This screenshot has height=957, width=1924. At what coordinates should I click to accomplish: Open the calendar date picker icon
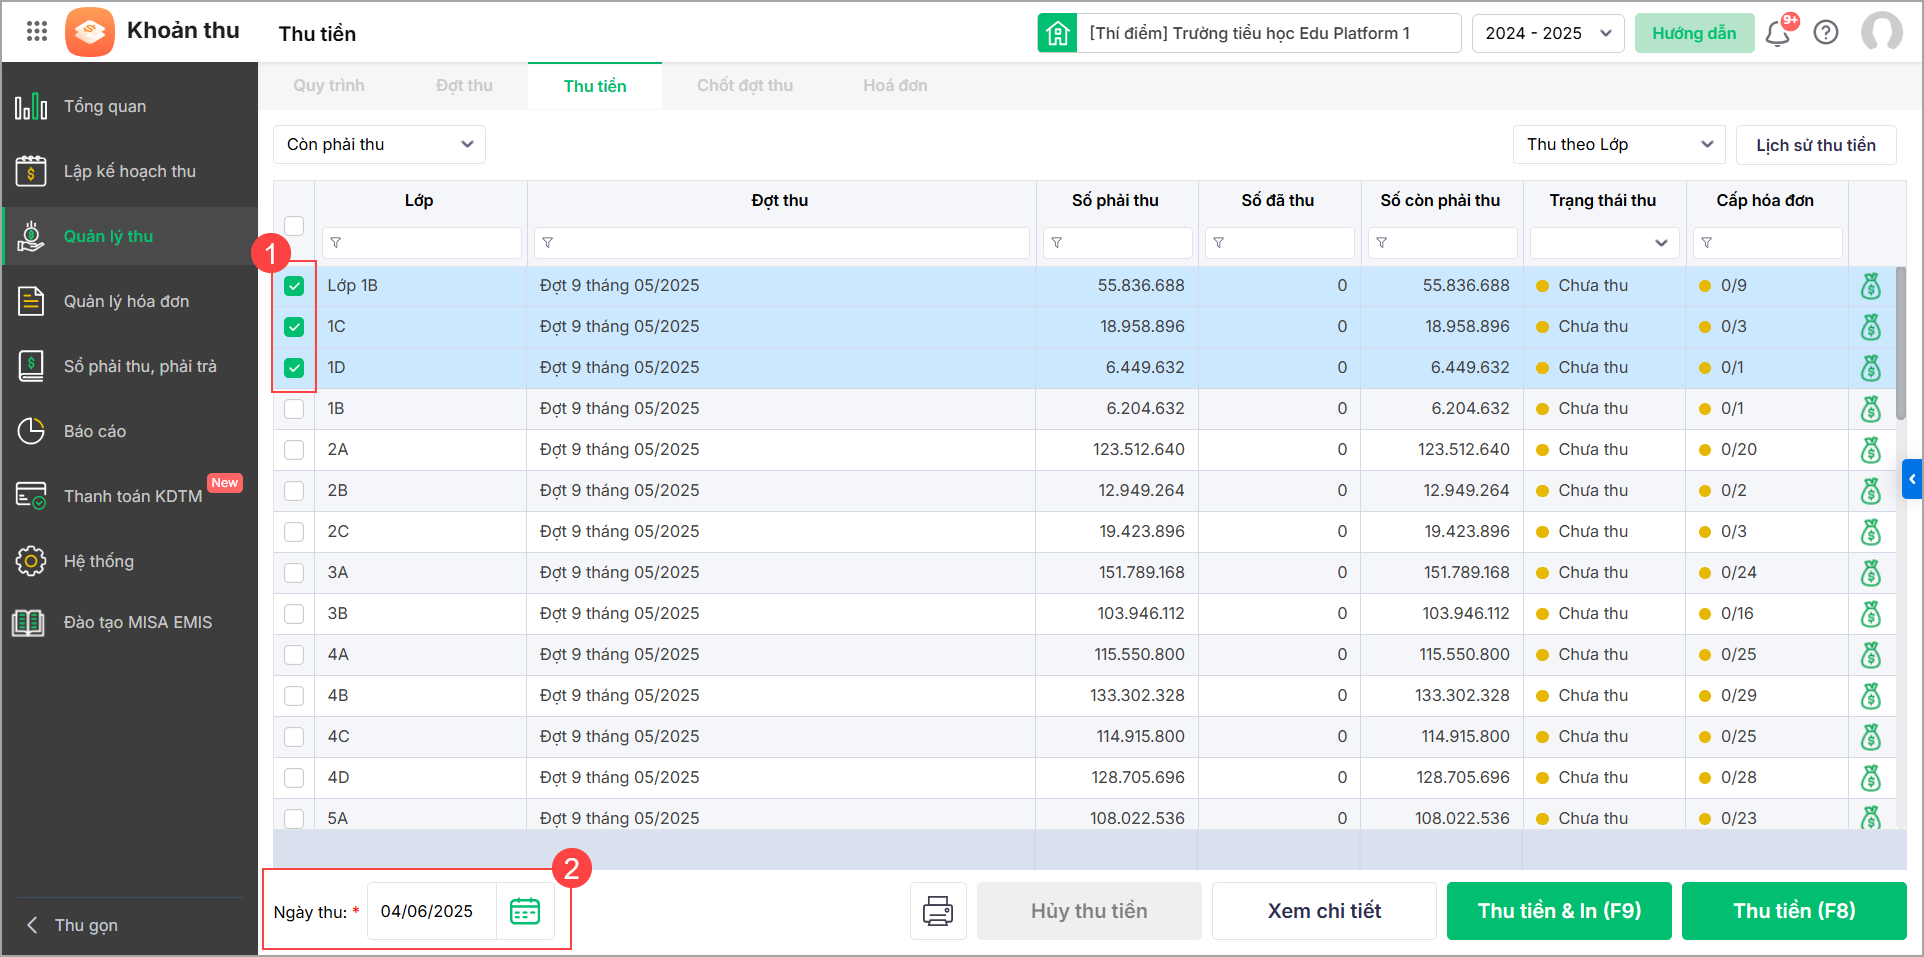point(525,911)
